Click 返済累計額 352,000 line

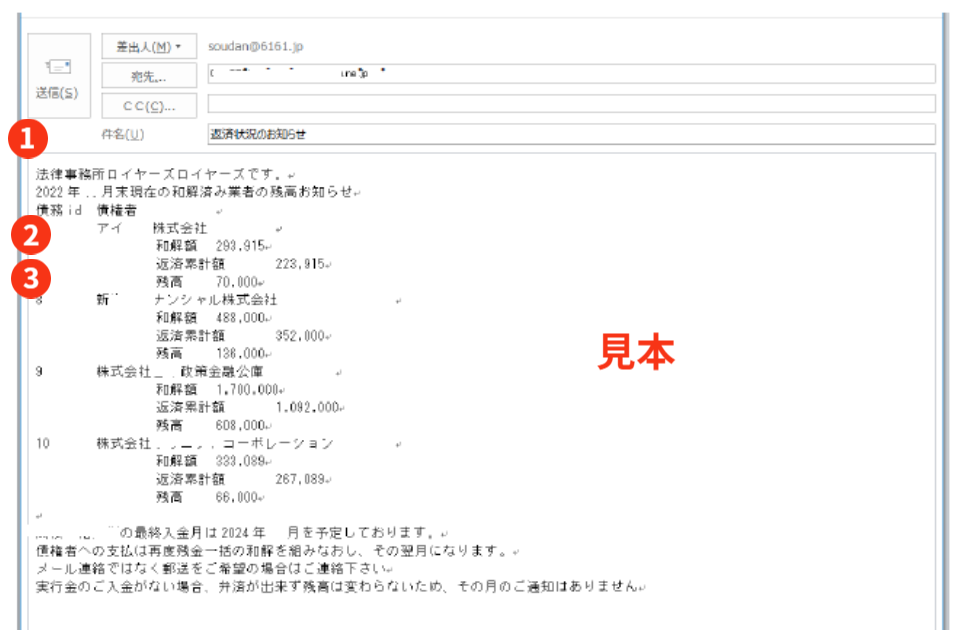pyautogui.click(x=243, y=336)
